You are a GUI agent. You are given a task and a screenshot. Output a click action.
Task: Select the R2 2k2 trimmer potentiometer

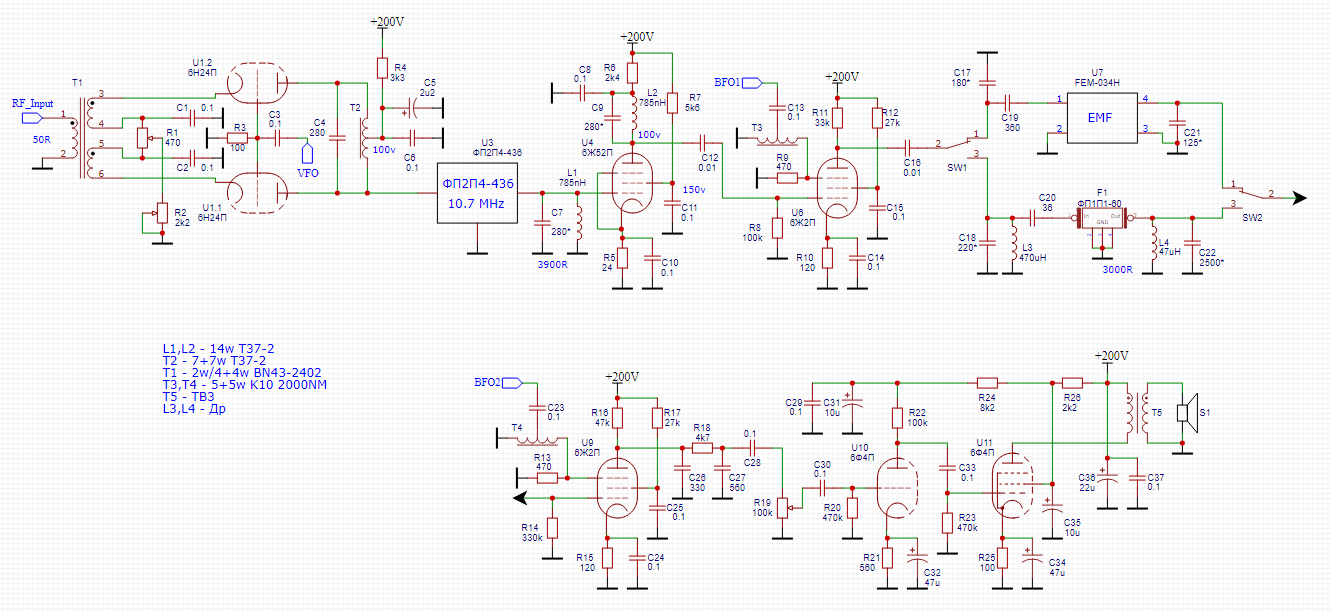click(160, 213)
